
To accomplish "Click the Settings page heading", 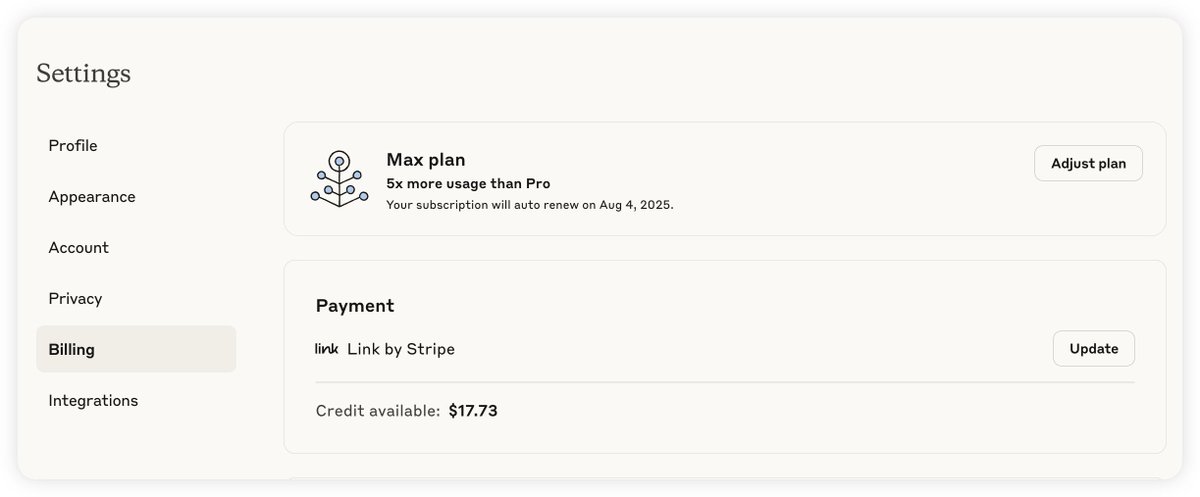I will point(84,73).
